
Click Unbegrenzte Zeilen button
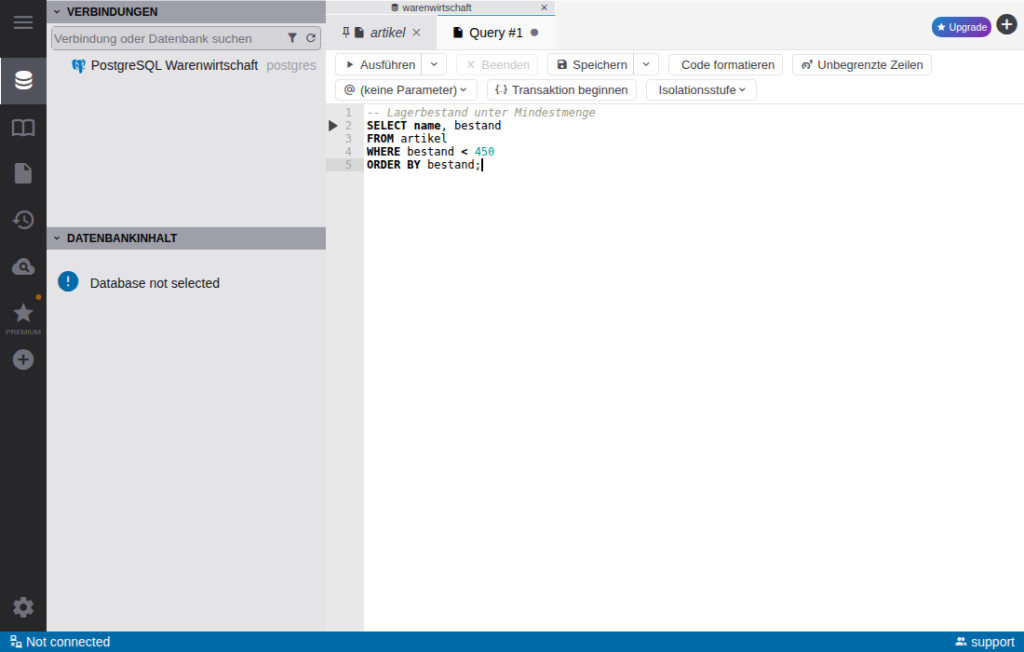coord(862,65)
